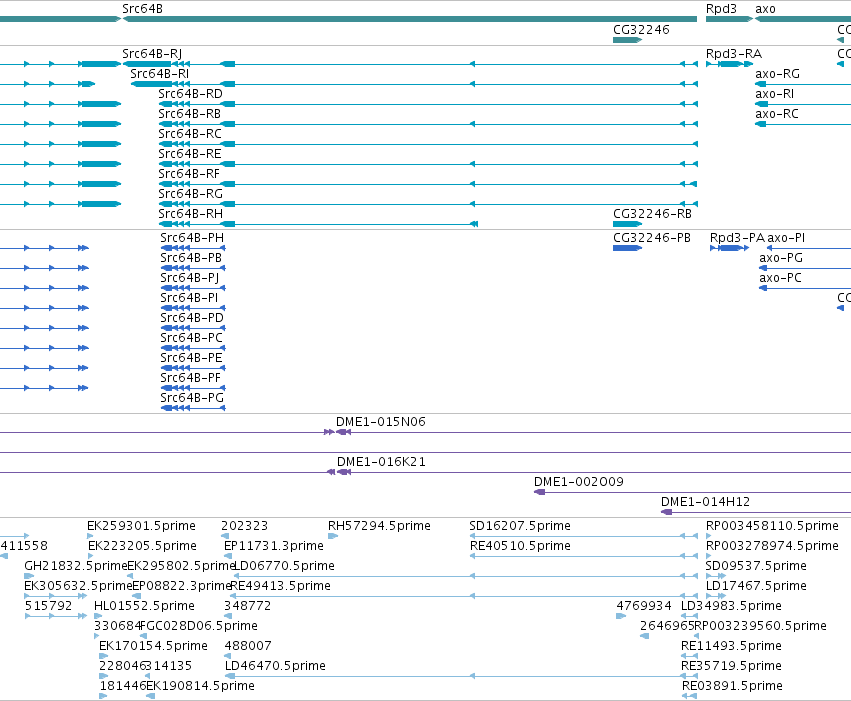Select the 202323 feature label
The width and height of the screenshot is (851, 701).
244,526
